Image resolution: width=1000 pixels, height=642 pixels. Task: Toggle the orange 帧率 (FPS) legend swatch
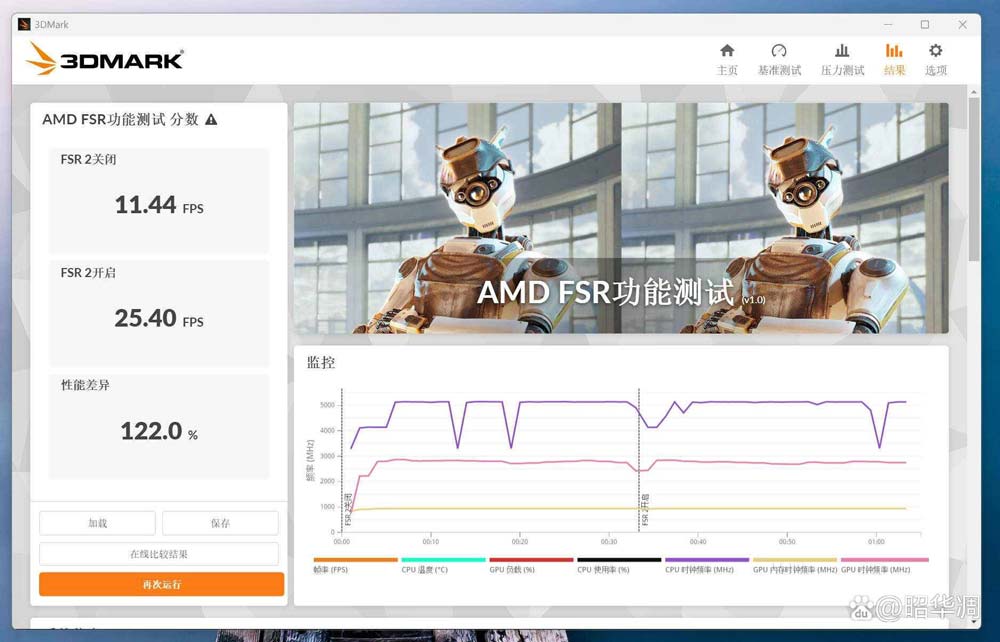[x=355, y=560]
